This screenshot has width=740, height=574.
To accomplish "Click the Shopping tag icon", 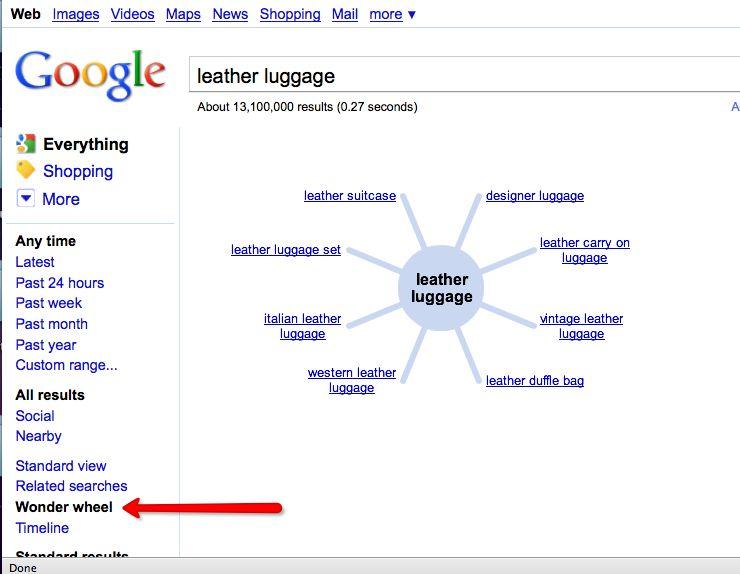I will tap(26, 171).
